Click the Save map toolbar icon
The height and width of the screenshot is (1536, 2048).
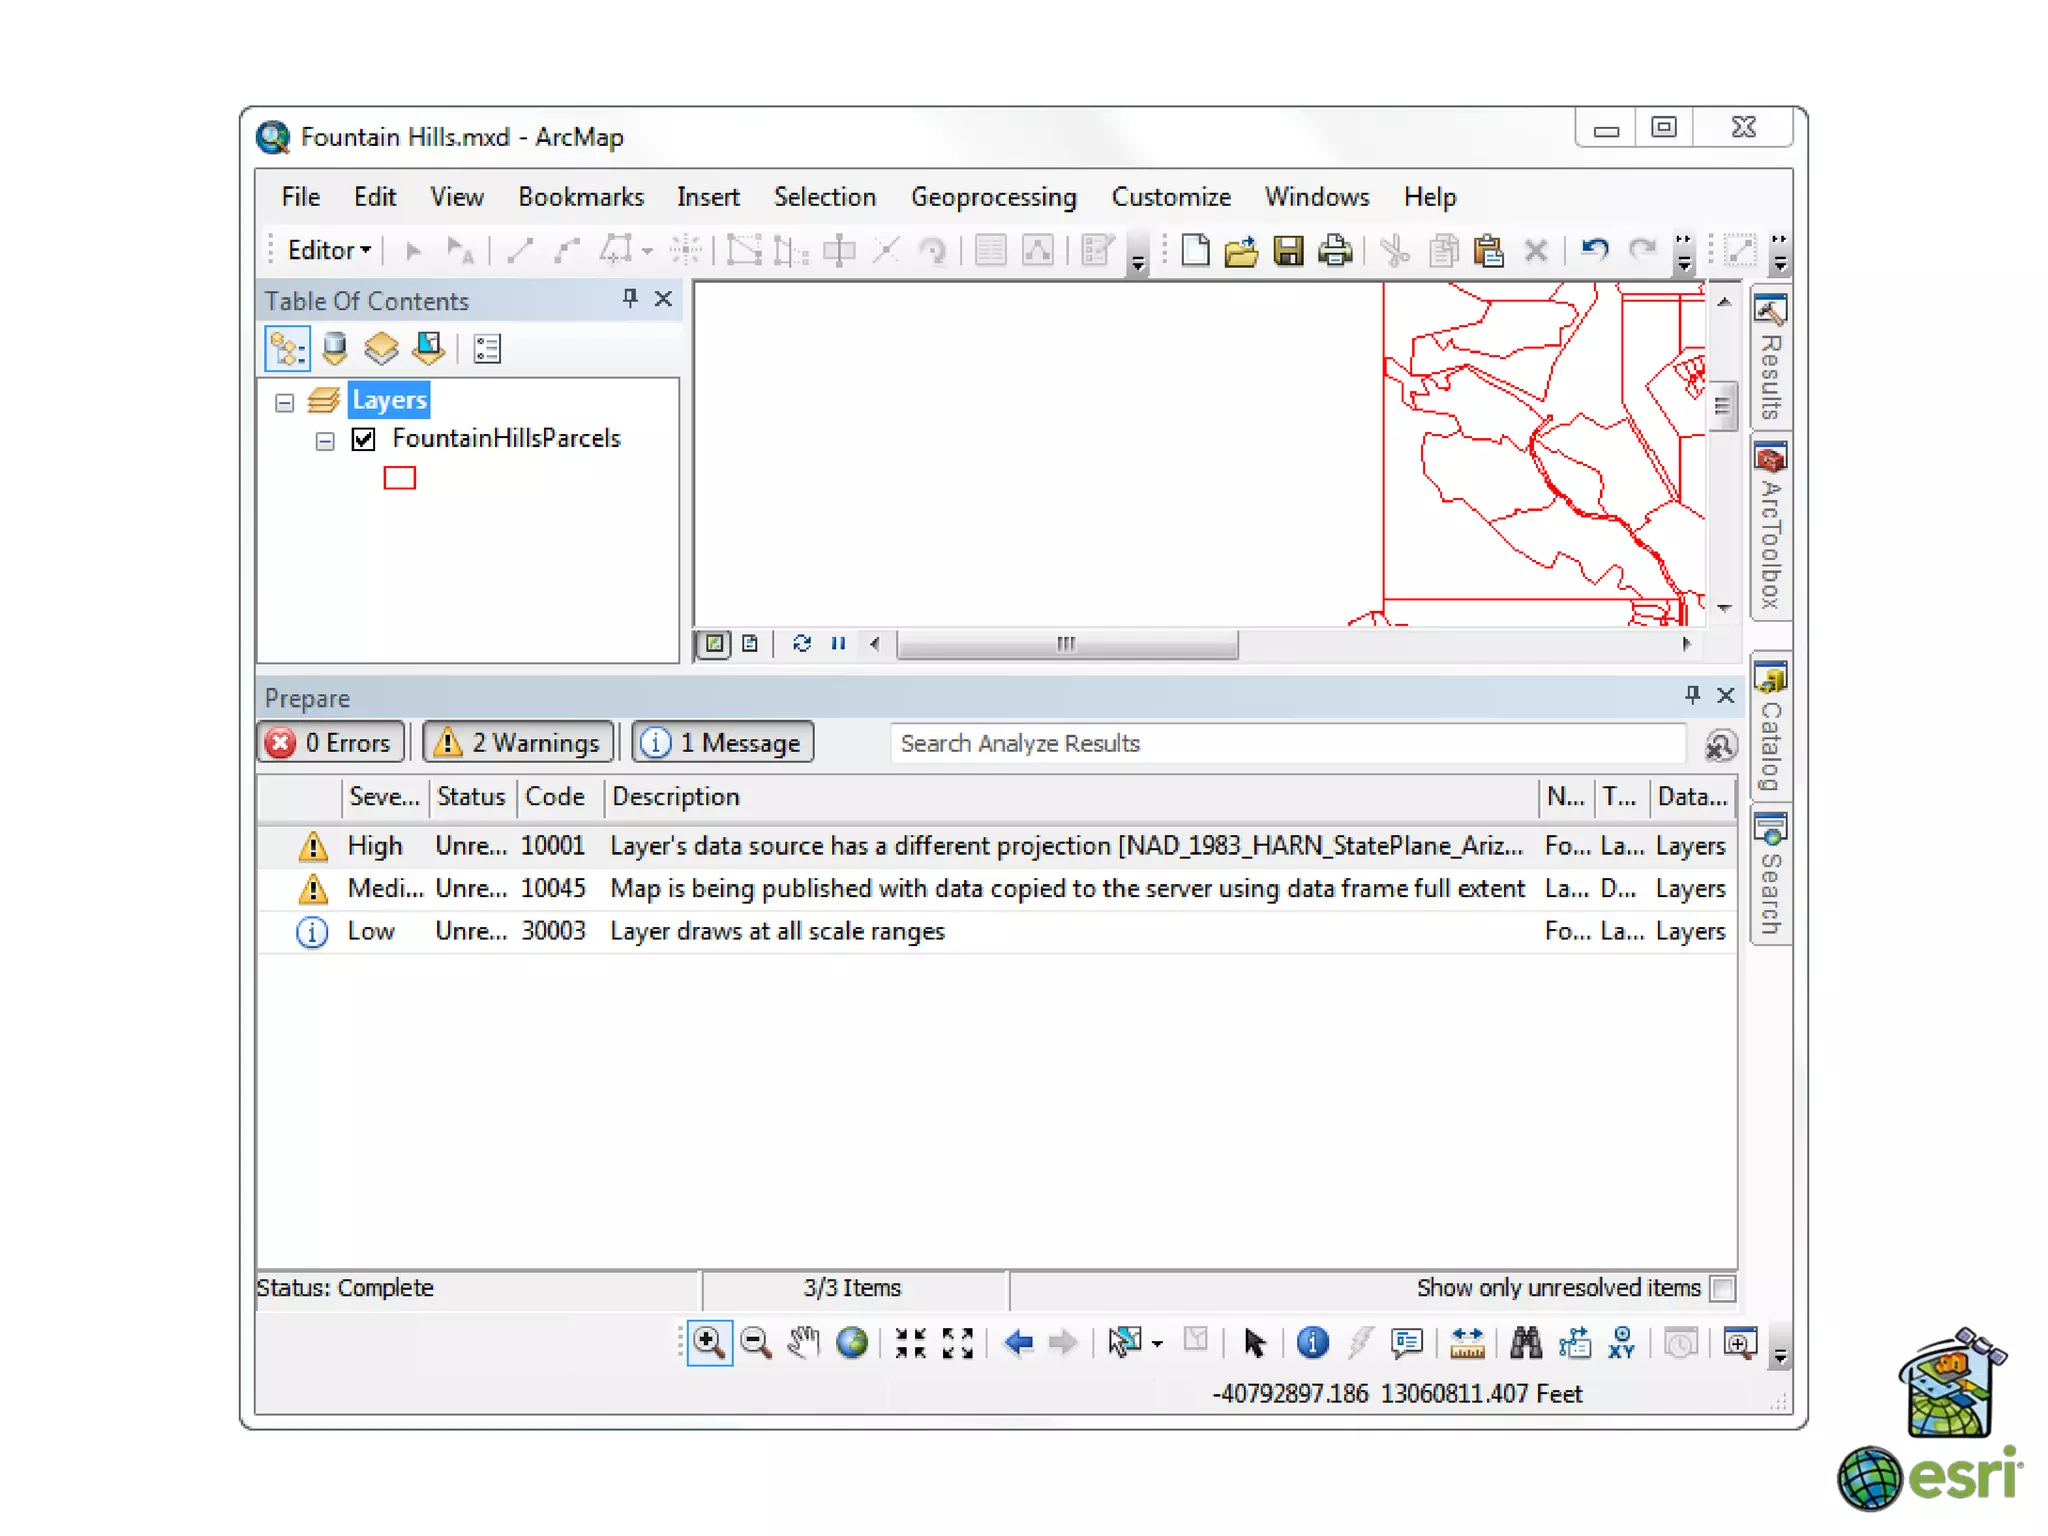(1288, 250)
